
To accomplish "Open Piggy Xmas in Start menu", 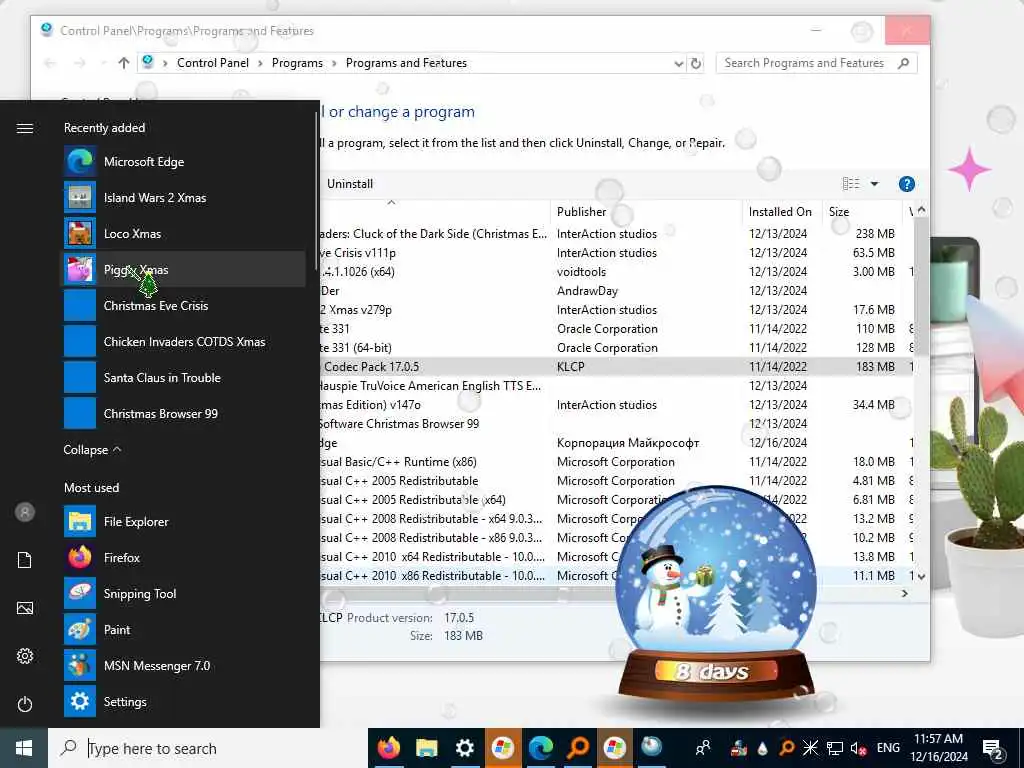I will pos(184,269).
